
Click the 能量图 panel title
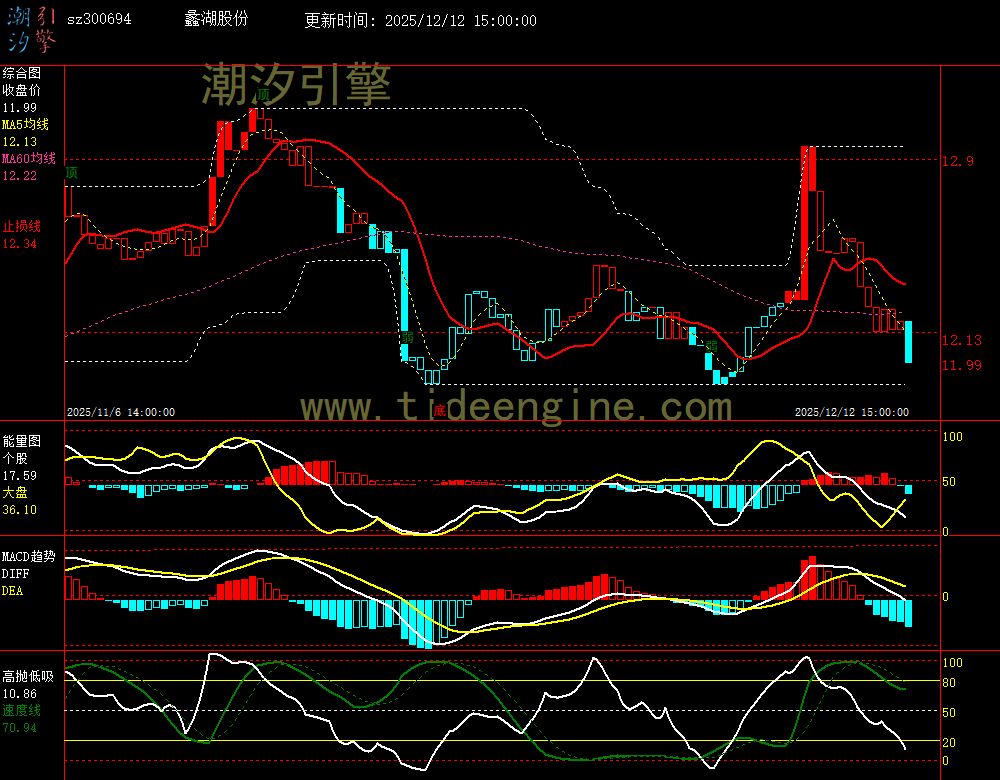tap(21, 441)
